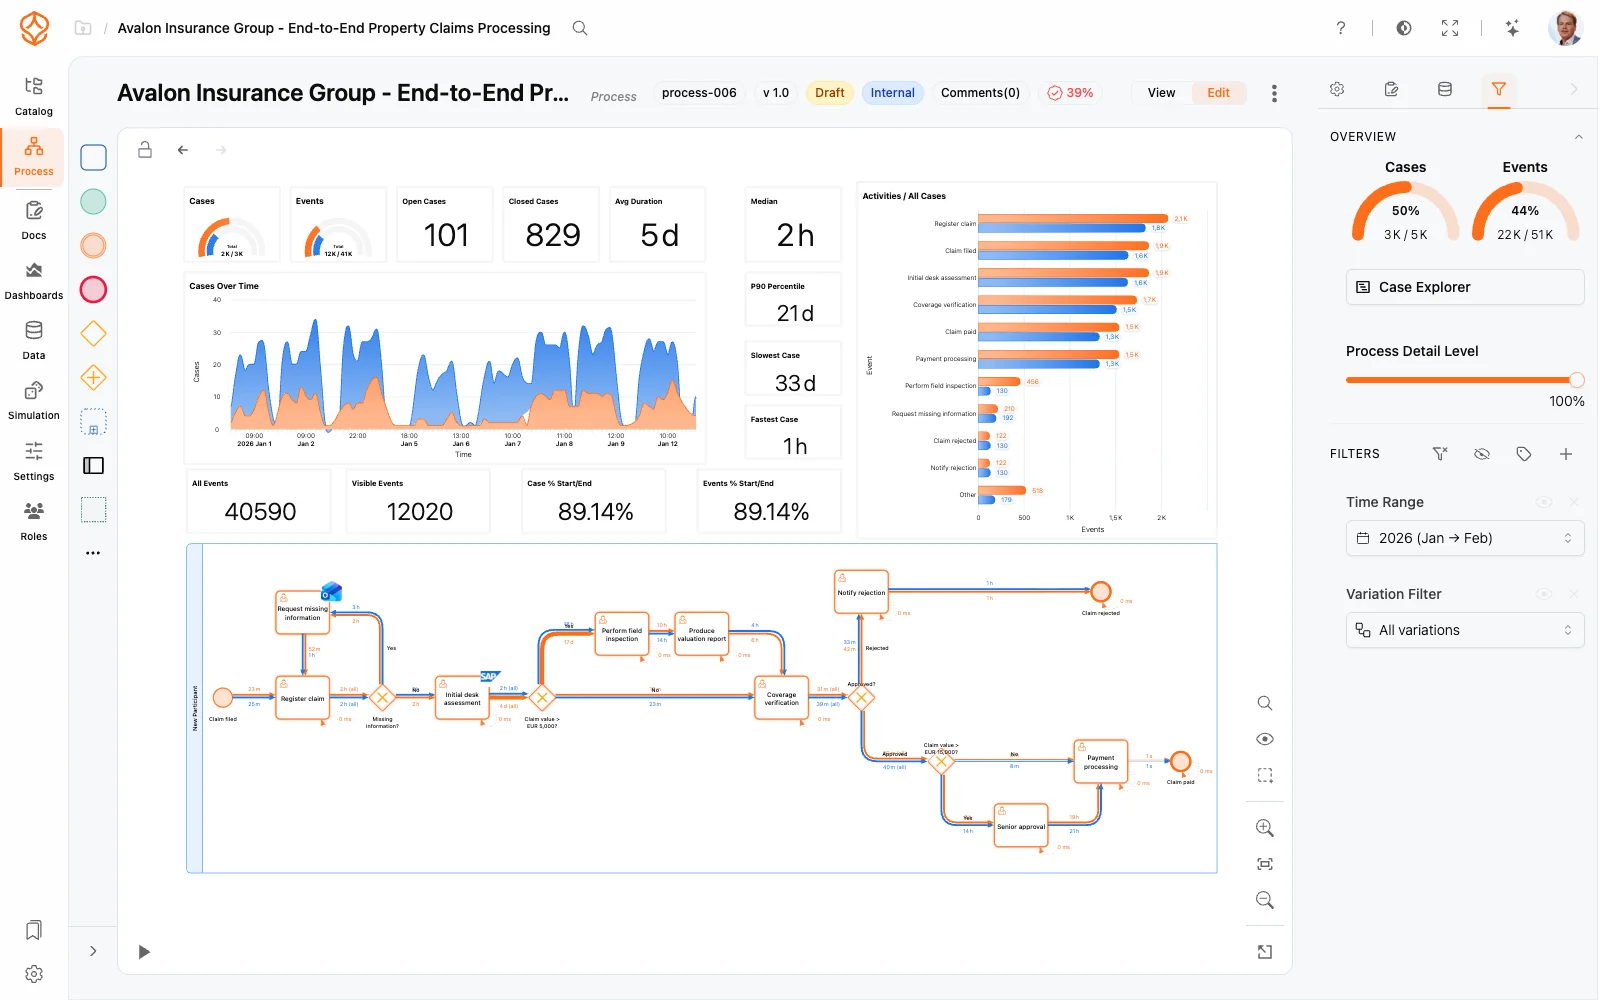Toggle the hide filters eye icon
The width and height of the screenshot is (1600, 1000).
pos(1482,454)
